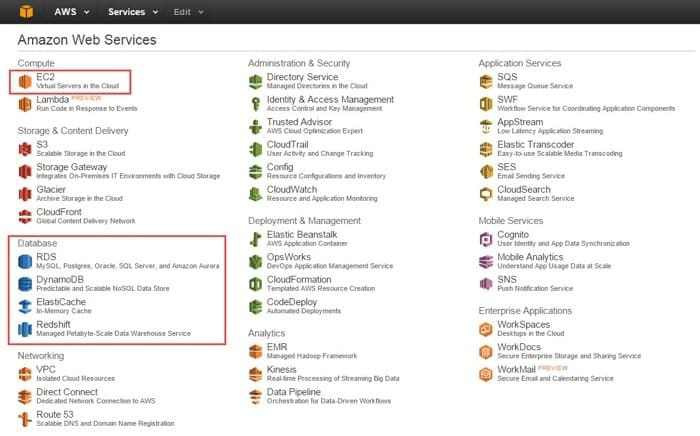Image resolution: width=700 pixels, height=436 pixels.
Task: Click the SQS service icon
Action: click(x=486, y=82)
